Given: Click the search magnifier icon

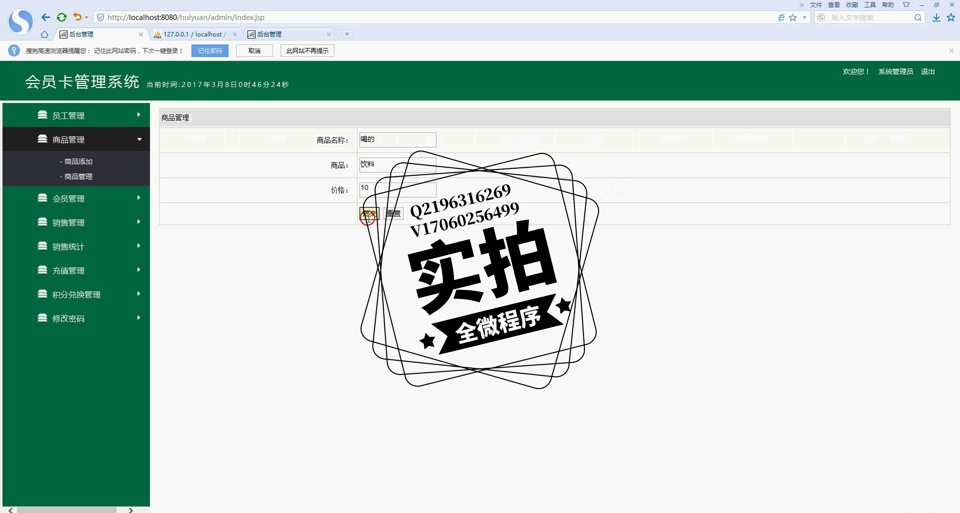Looking at the screenshot, I should tap(918, 17).
